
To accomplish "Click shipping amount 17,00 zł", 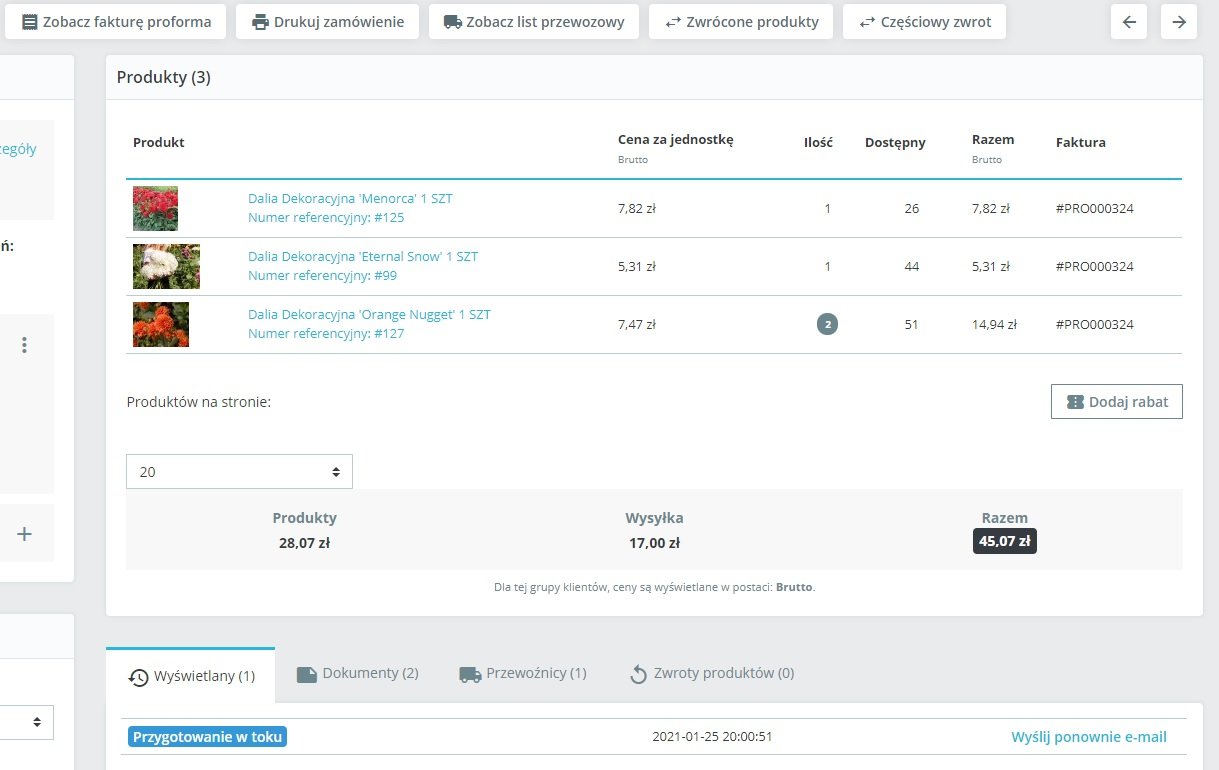I will 654,543.
